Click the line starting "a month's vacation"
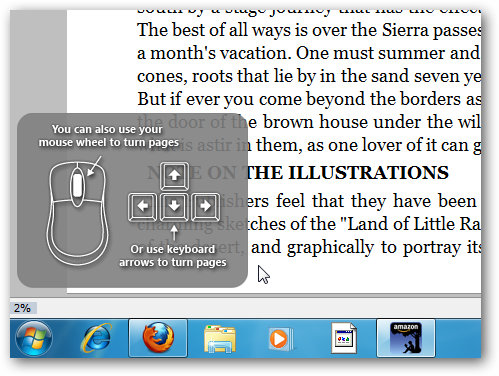 tap(309, 53)
